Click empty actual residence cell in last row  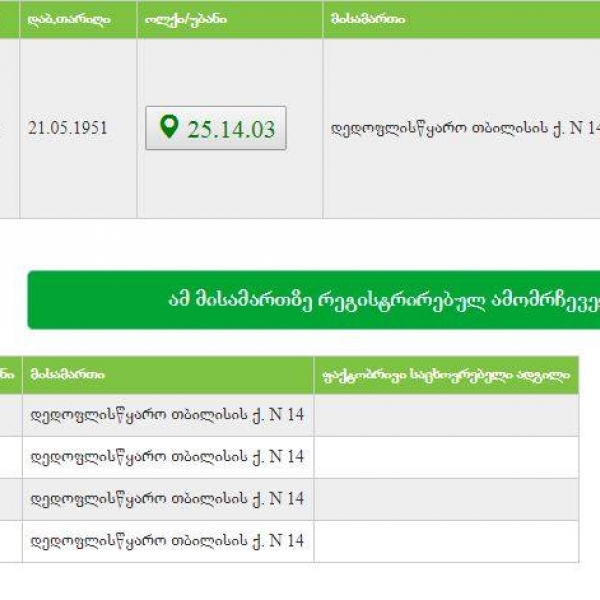445,541
